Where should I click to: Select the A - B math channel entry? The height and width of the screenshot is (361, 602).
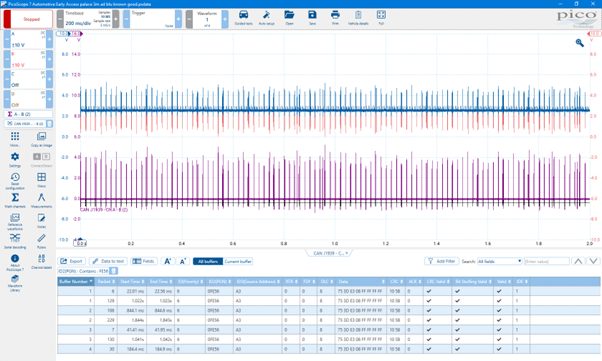coord(28,114)
